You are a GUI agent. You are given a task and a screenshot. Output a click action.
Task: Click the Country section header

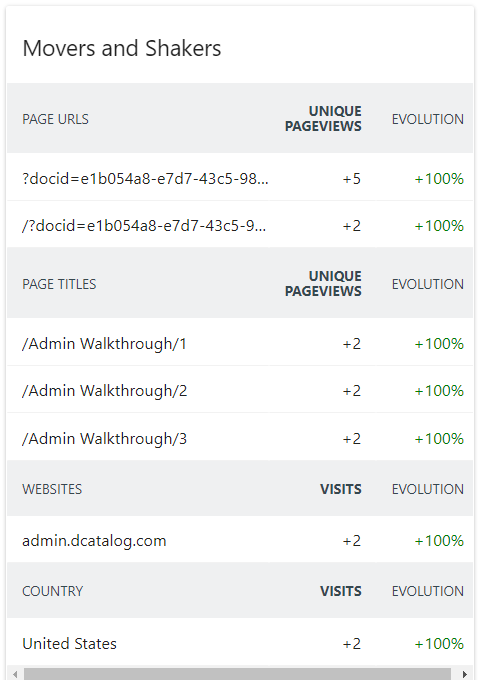coord(52,591)
